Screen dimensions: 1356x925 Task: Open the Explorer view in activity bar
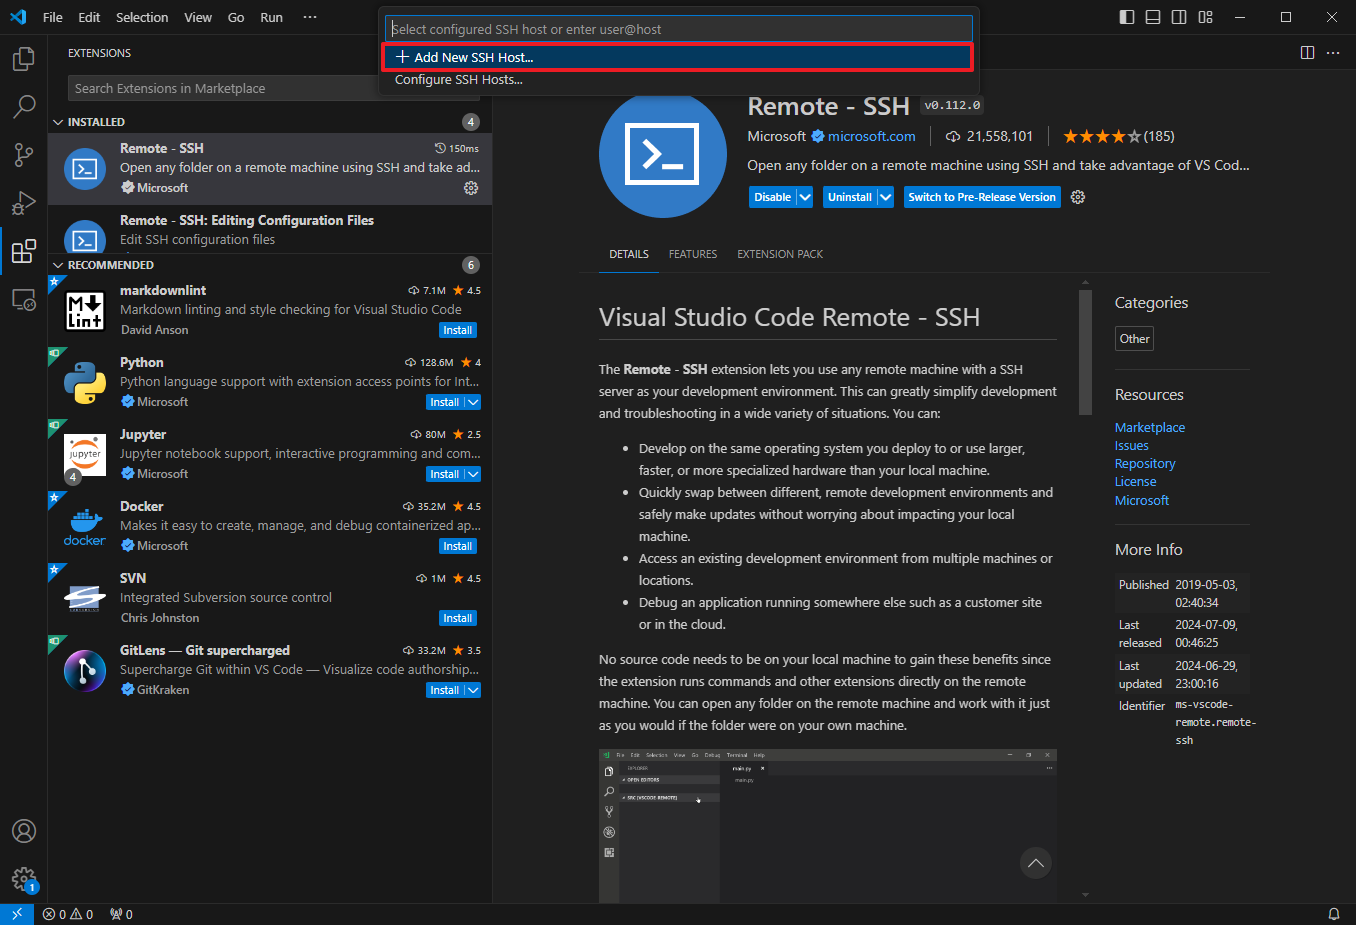click(23, 59)
